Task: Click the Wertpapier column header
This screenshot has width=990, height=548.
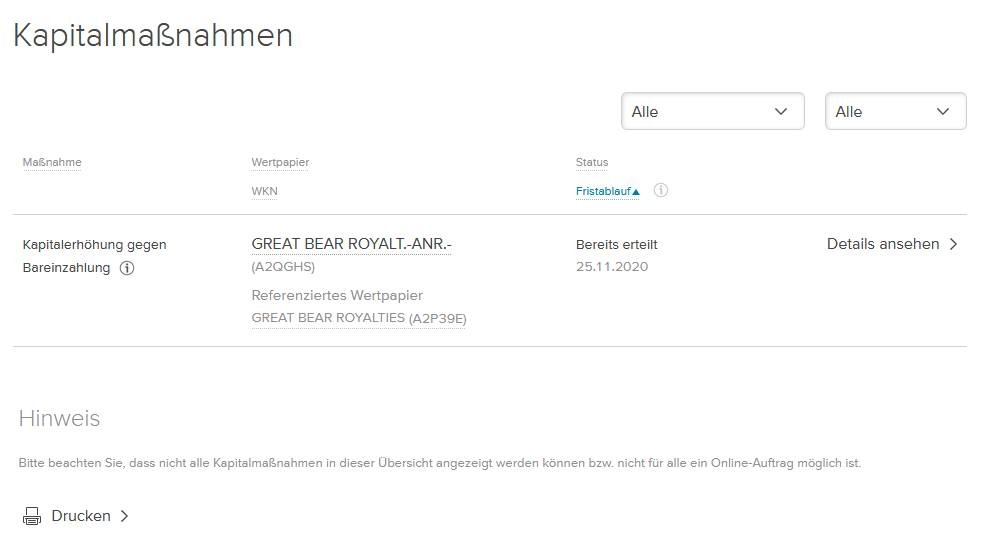Action: click(x=281, y=162)
